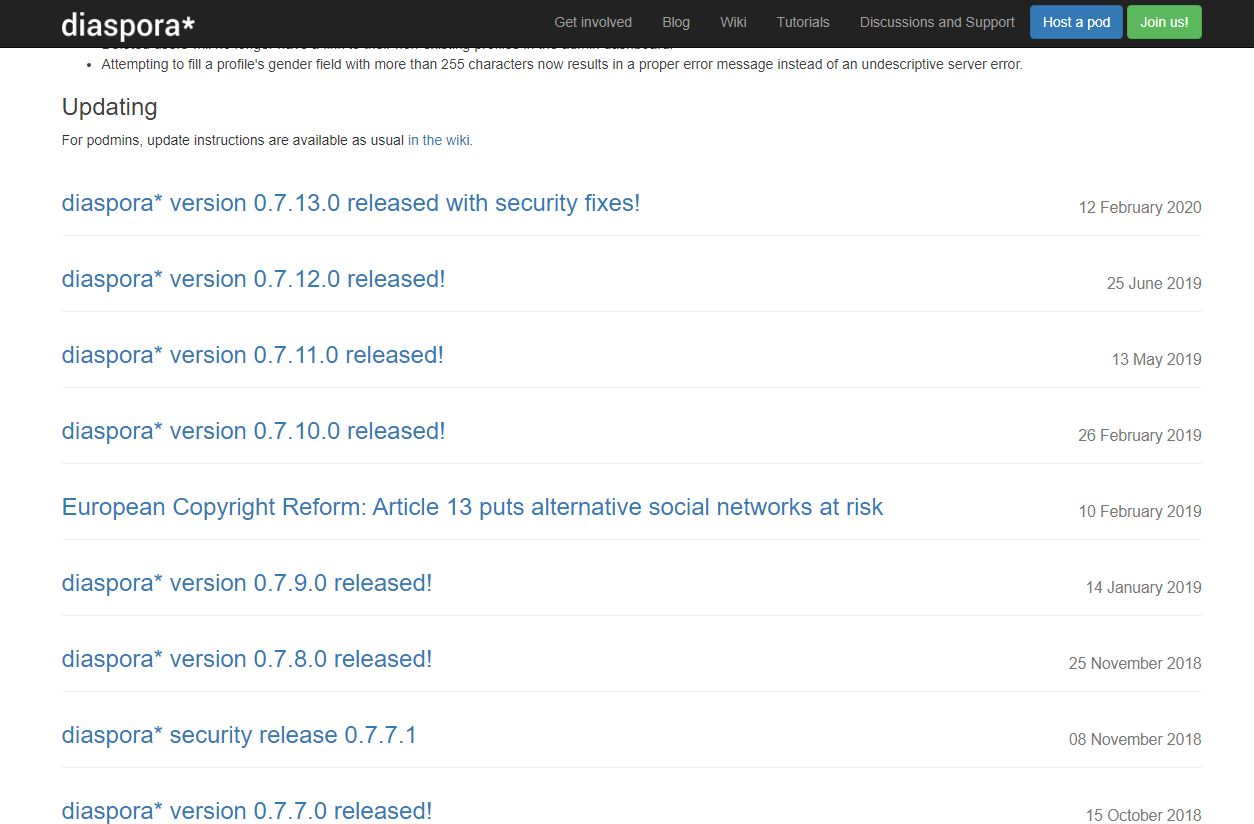Click the Updating heading
This screenshot has width=1254, height=824.
point(110,107)
